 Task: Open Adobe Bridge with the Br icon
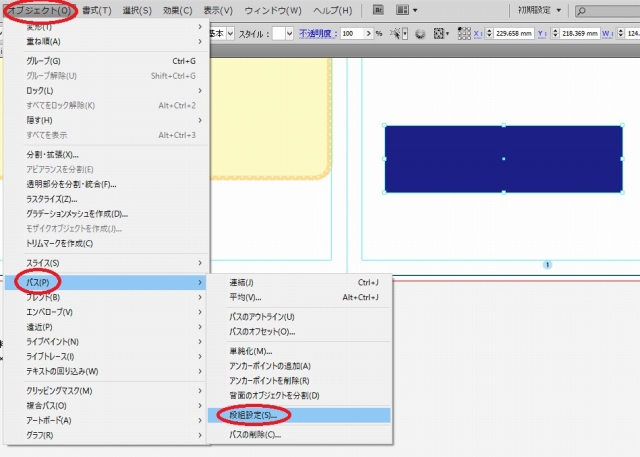tap(378, 10)
